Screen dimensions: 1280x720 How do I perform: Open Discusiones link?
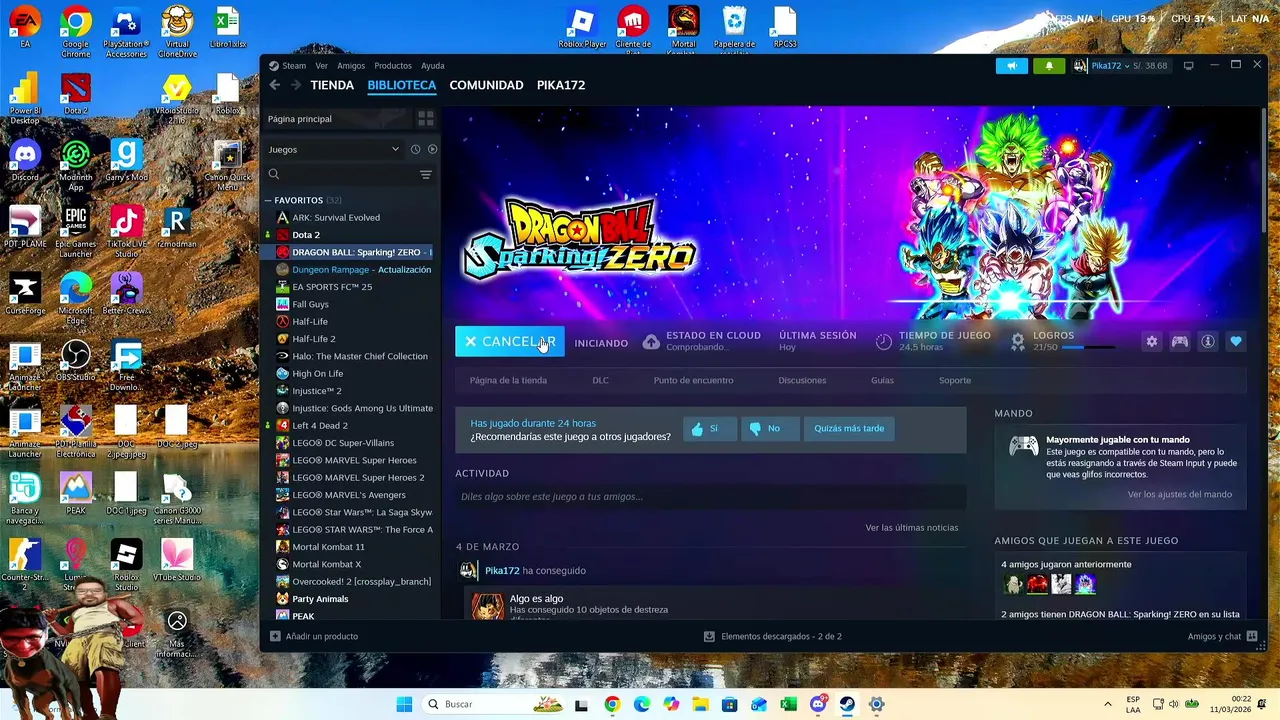point(802,380)
